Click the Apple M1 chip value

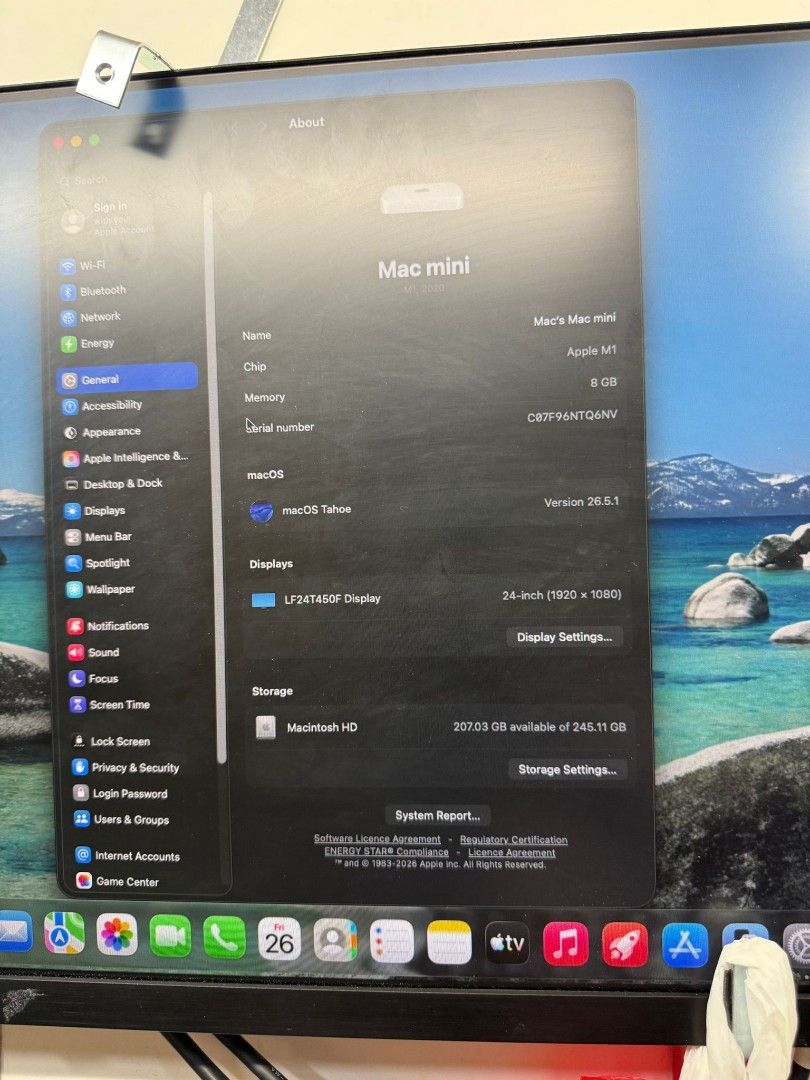pyautogui.click(x=591, y=351)
